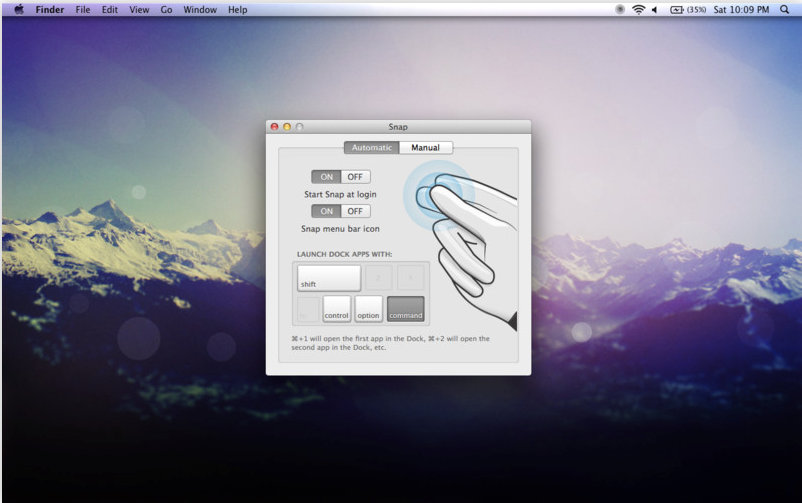Open the Help menu

tap(237, 9)
